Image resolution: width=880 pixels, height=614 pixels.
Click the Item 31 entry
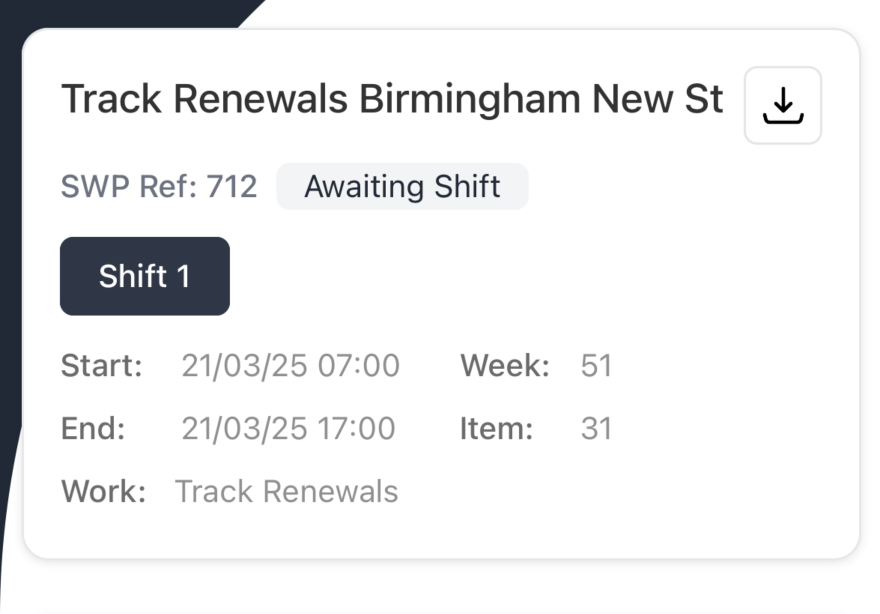598,429
